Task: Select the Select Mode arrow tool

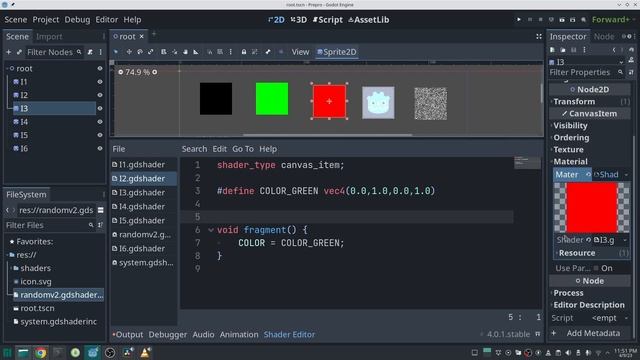Action: point(116,52)
